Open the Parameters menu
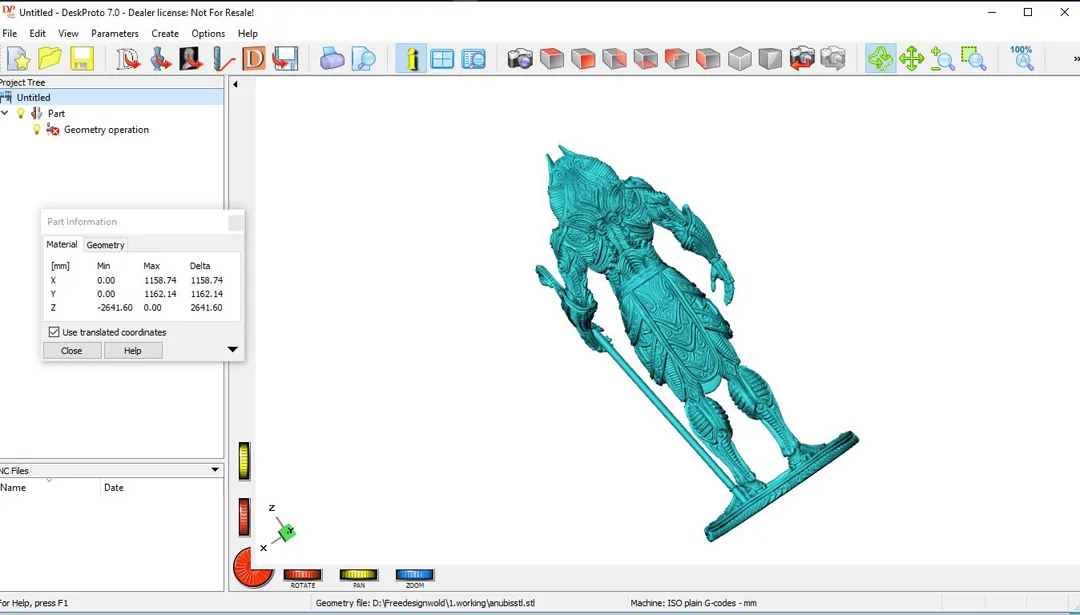 point(114,33)
